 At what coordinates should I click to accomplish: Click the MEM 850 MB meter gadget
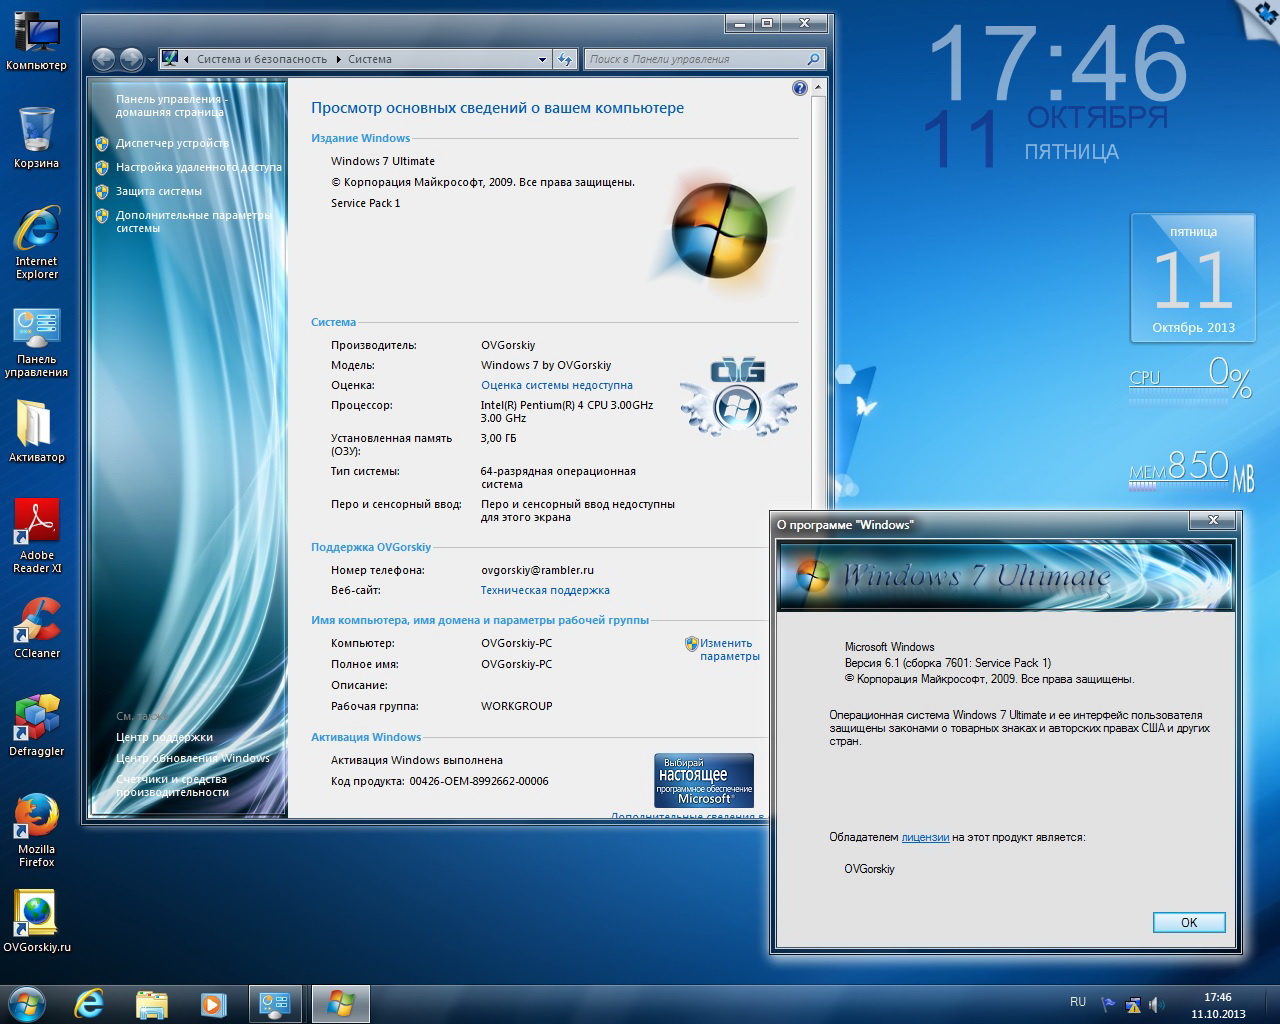(1190, 470)
